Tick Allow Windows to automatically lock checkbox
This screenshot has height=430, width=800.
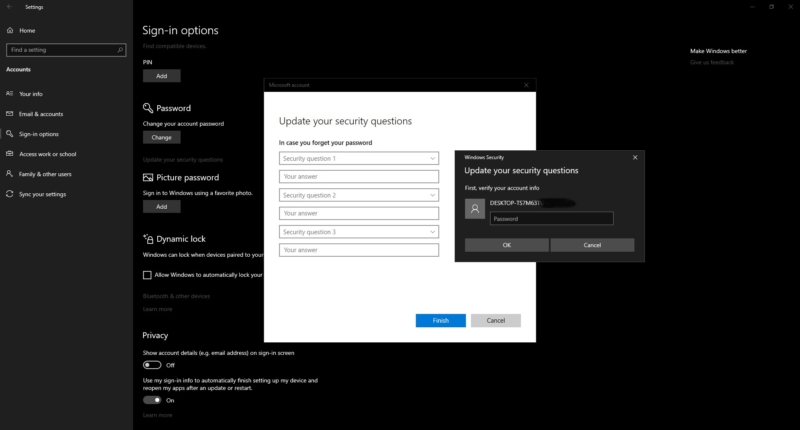click(147, 275)
